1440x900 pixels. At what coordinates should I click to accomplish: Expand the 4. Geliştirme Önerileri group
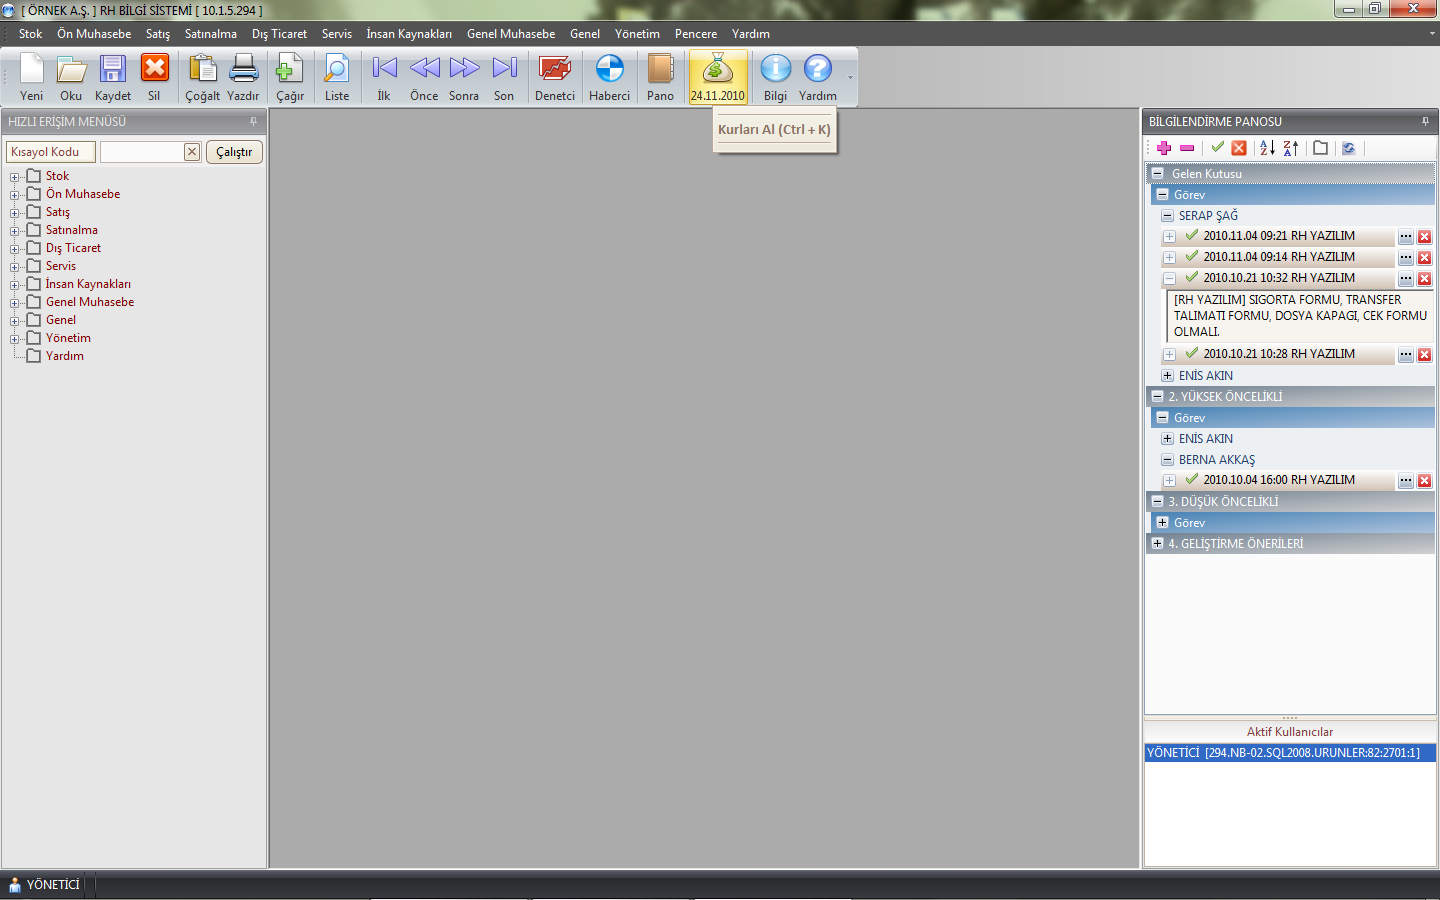click(1157, 544)
